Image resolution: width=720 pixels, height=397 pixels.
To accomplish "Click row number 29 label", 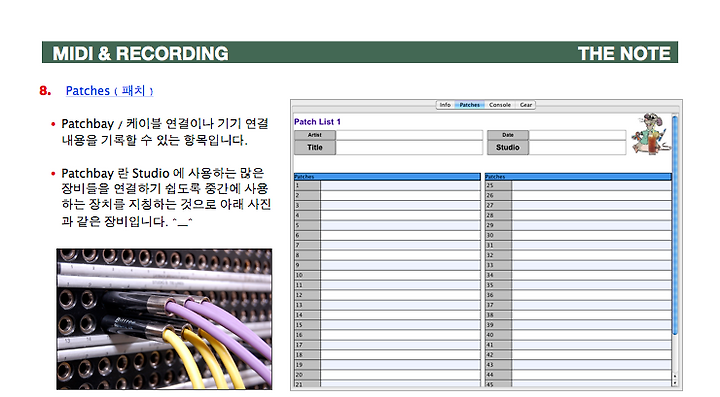I will pyautogui.click(x=499, y=225).
